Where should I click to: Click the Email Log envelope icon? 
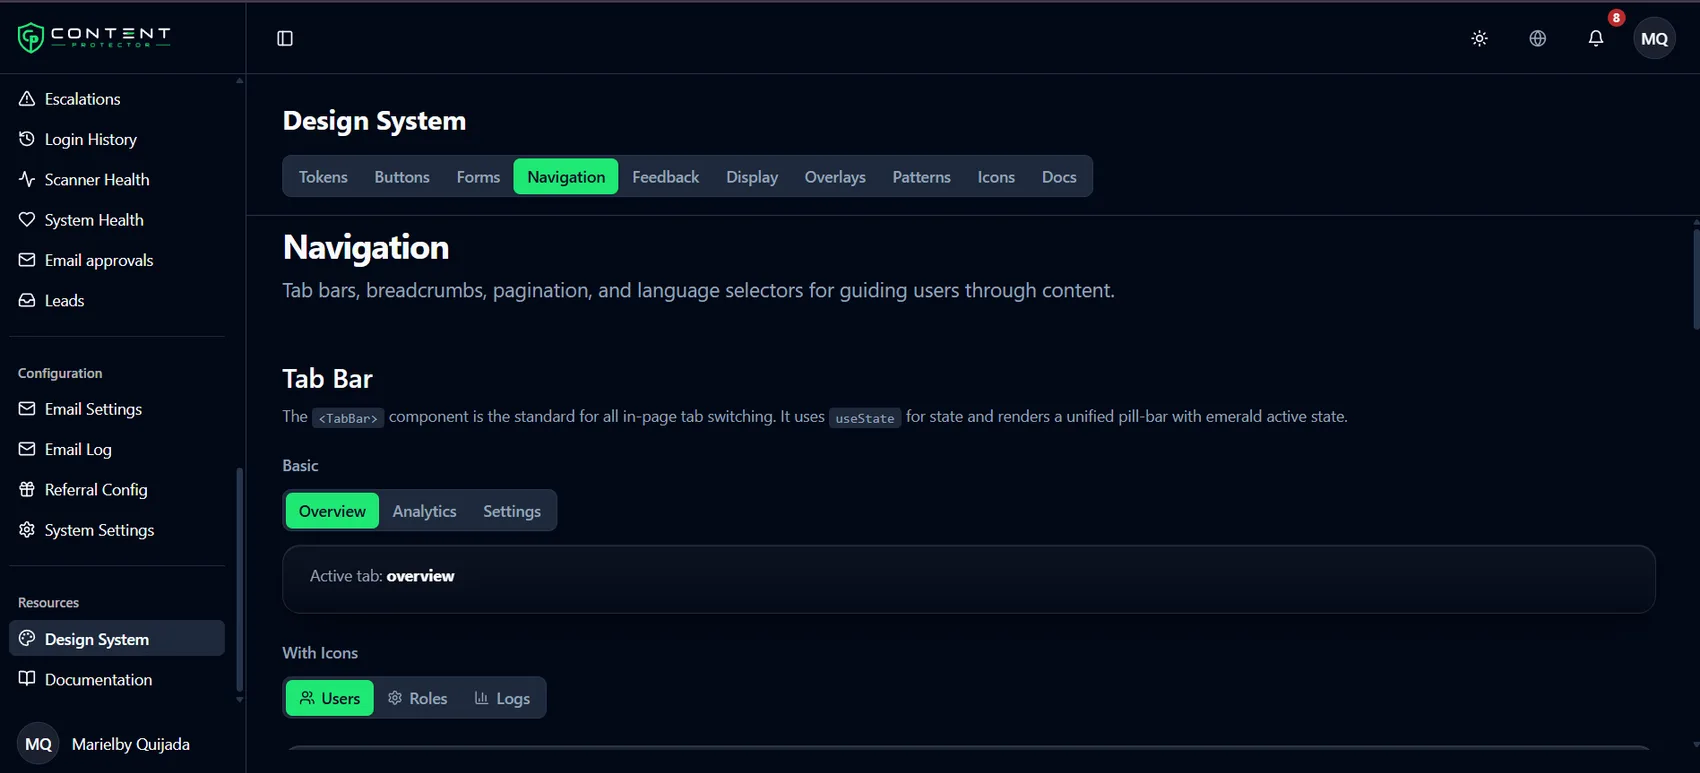27,449
